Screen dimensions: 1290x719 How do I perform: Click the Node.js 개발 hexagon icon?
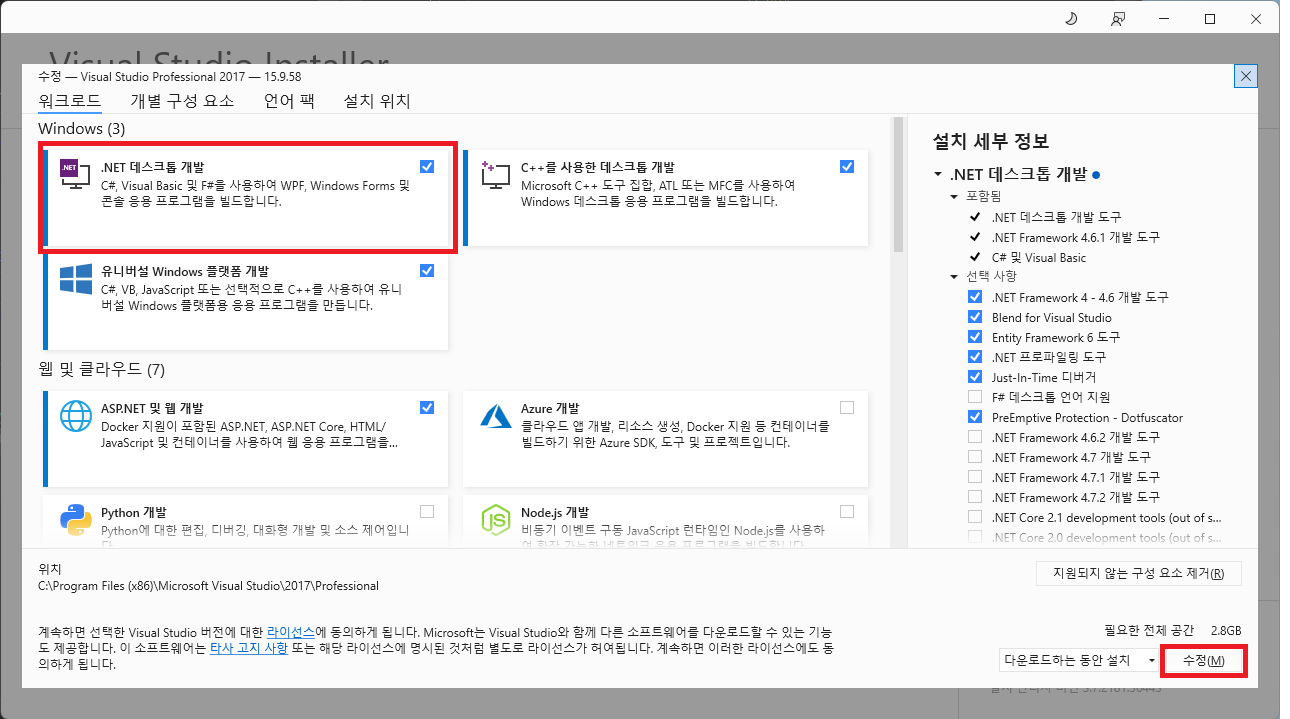[496, 518]
